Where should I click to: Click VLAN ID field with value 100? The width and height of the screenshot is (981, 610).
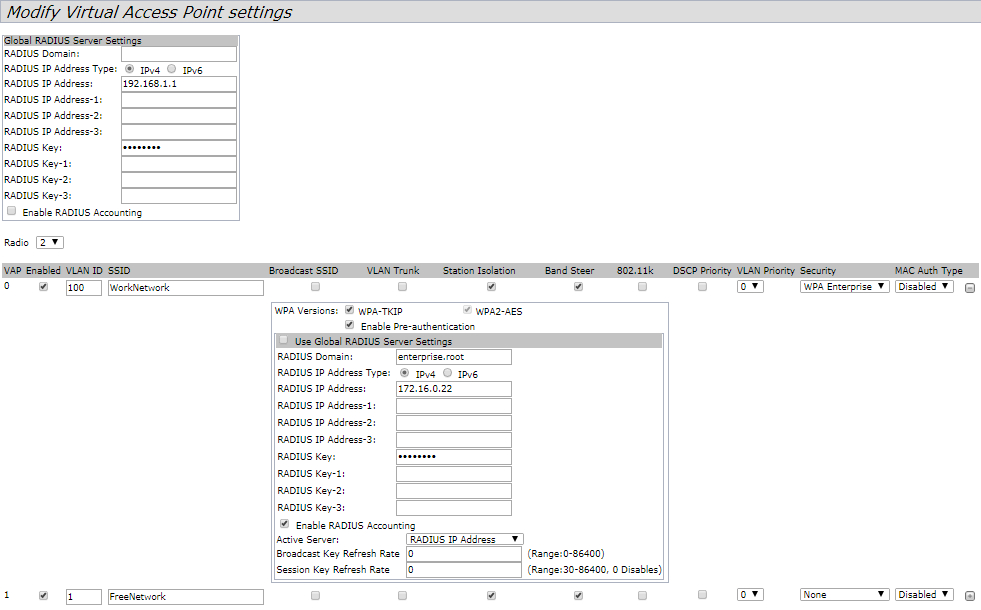pos(84,288)
